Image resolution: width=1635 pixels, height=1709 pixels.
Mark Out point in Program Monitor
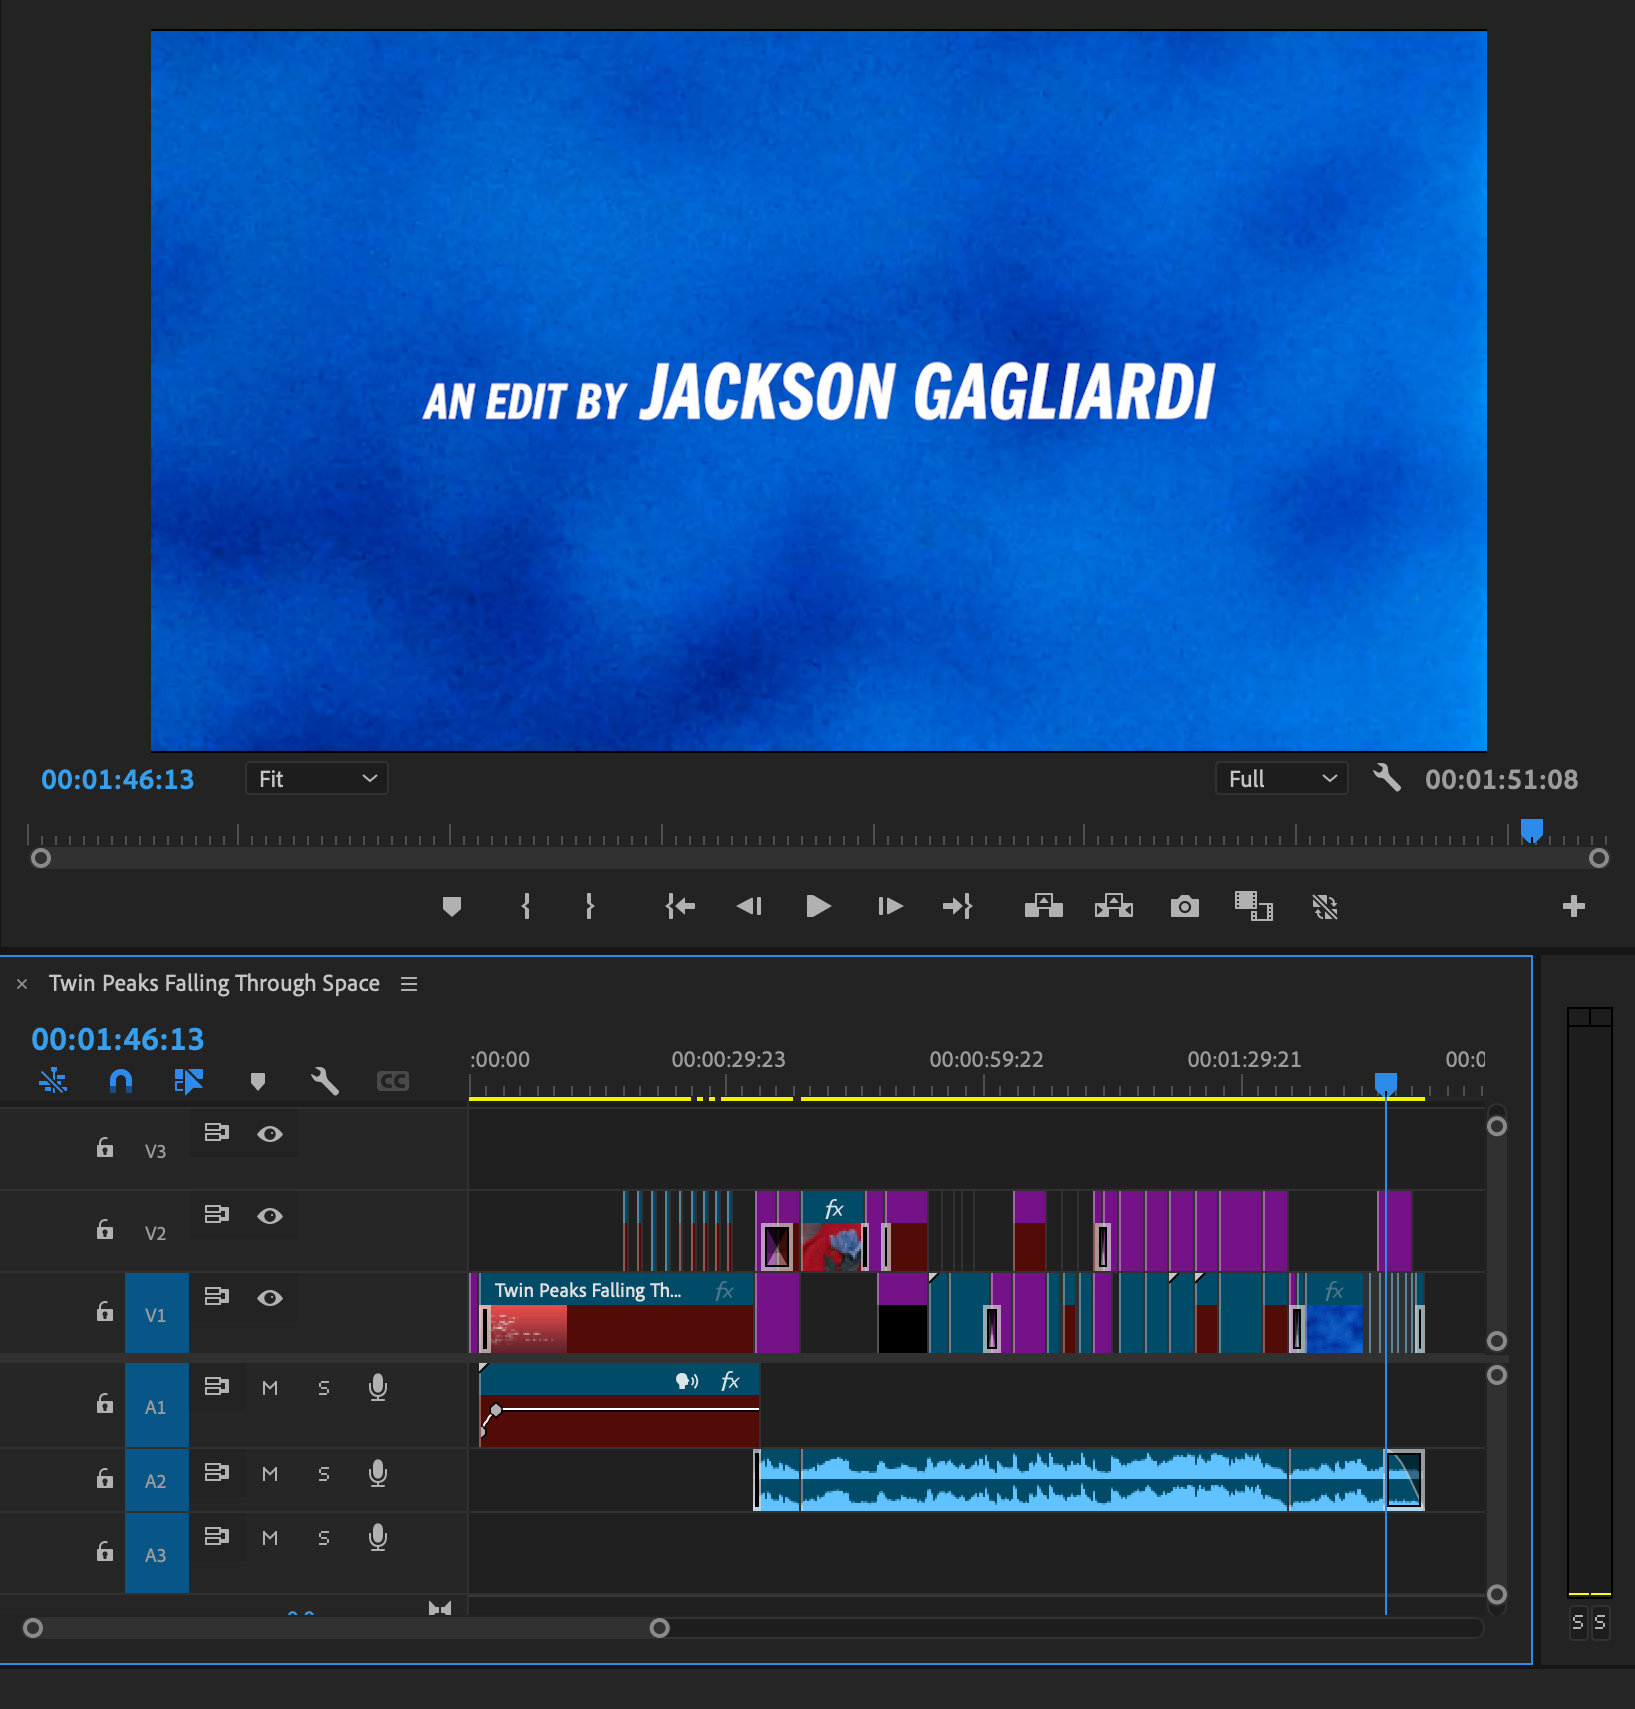[x=590, y=906]
